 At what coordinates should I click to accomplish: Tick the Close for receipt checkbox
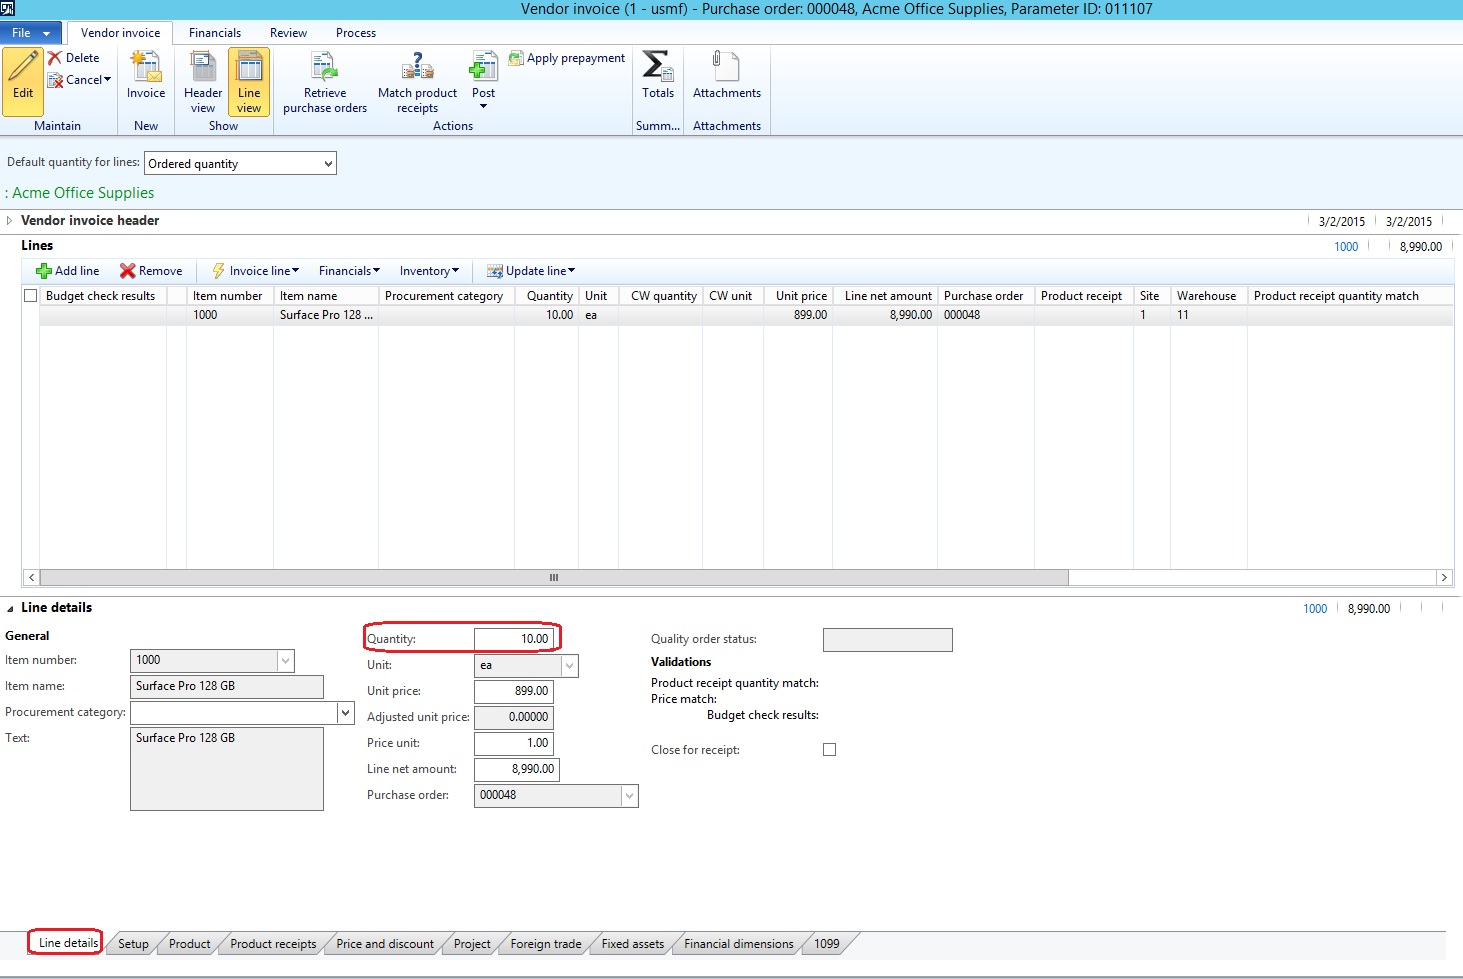[829, 750]
